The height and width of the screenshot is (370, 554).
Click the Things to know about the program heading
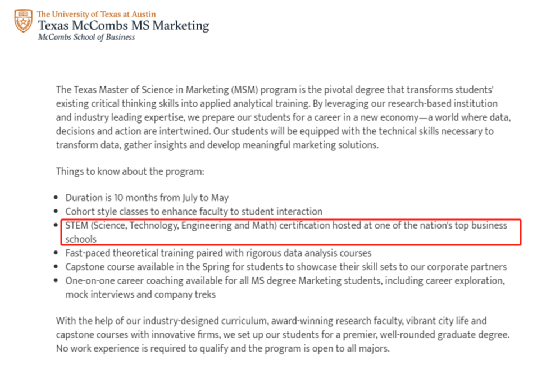(130, 171)
